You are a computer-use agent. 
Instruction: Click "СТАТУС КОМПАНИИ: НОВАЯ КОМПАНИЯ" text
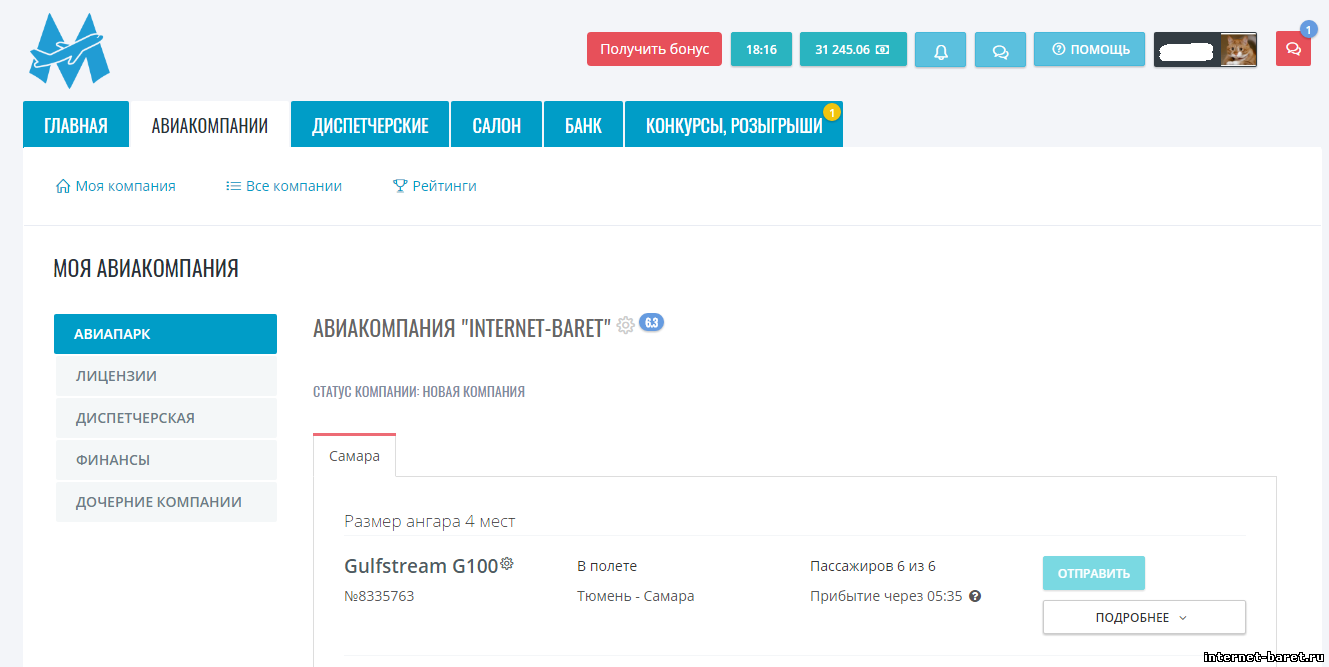419,392
